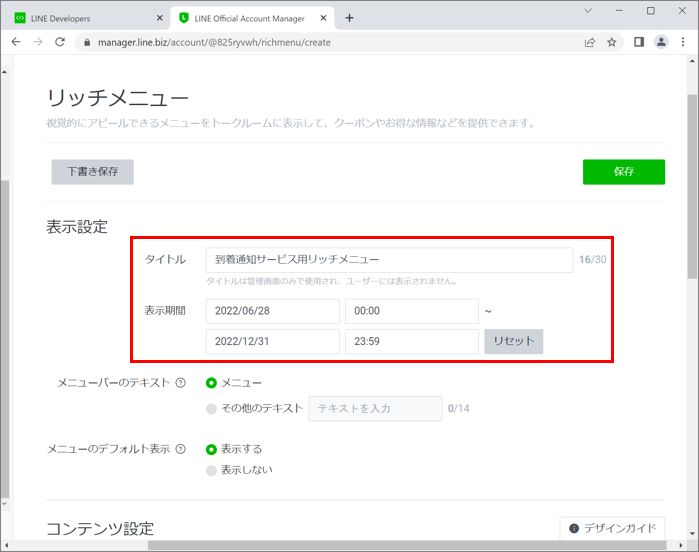This screenshot has width=699, height=552.
Task: Click the 表示設定 section heading
Action: click(x=77, y=227)
